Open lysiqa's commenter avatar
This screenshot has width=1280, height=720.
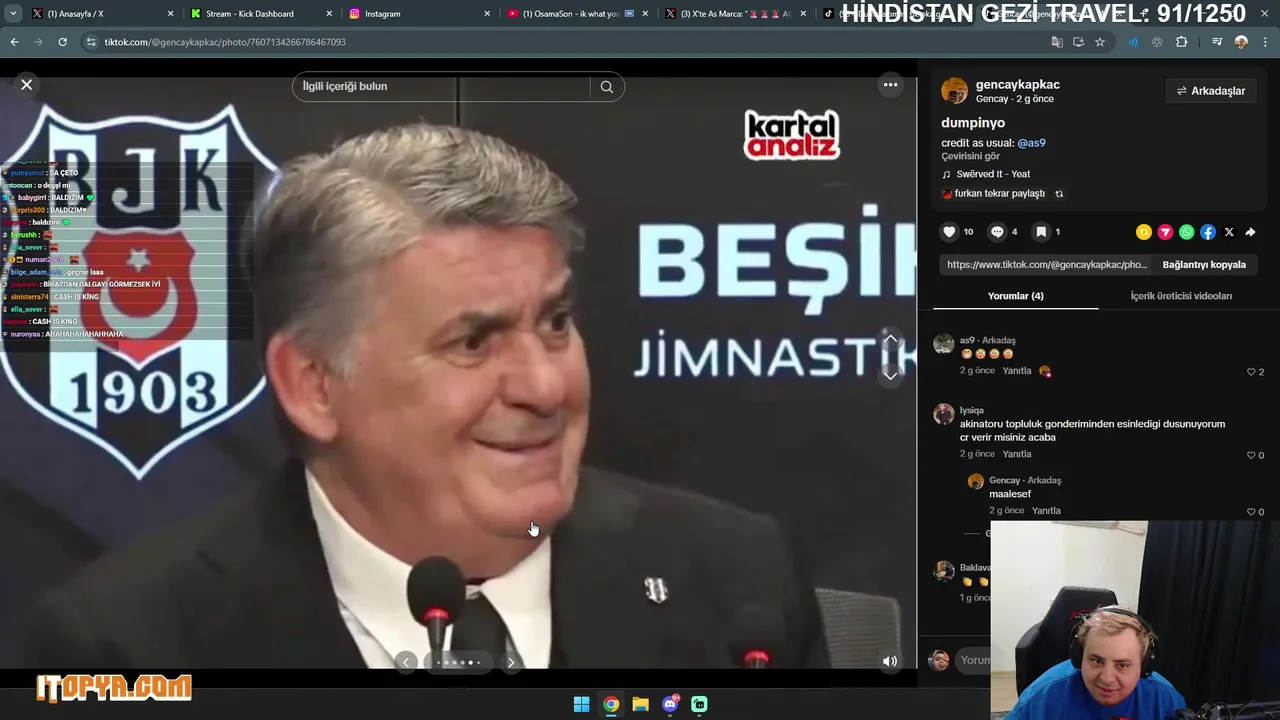coord(944,415)
